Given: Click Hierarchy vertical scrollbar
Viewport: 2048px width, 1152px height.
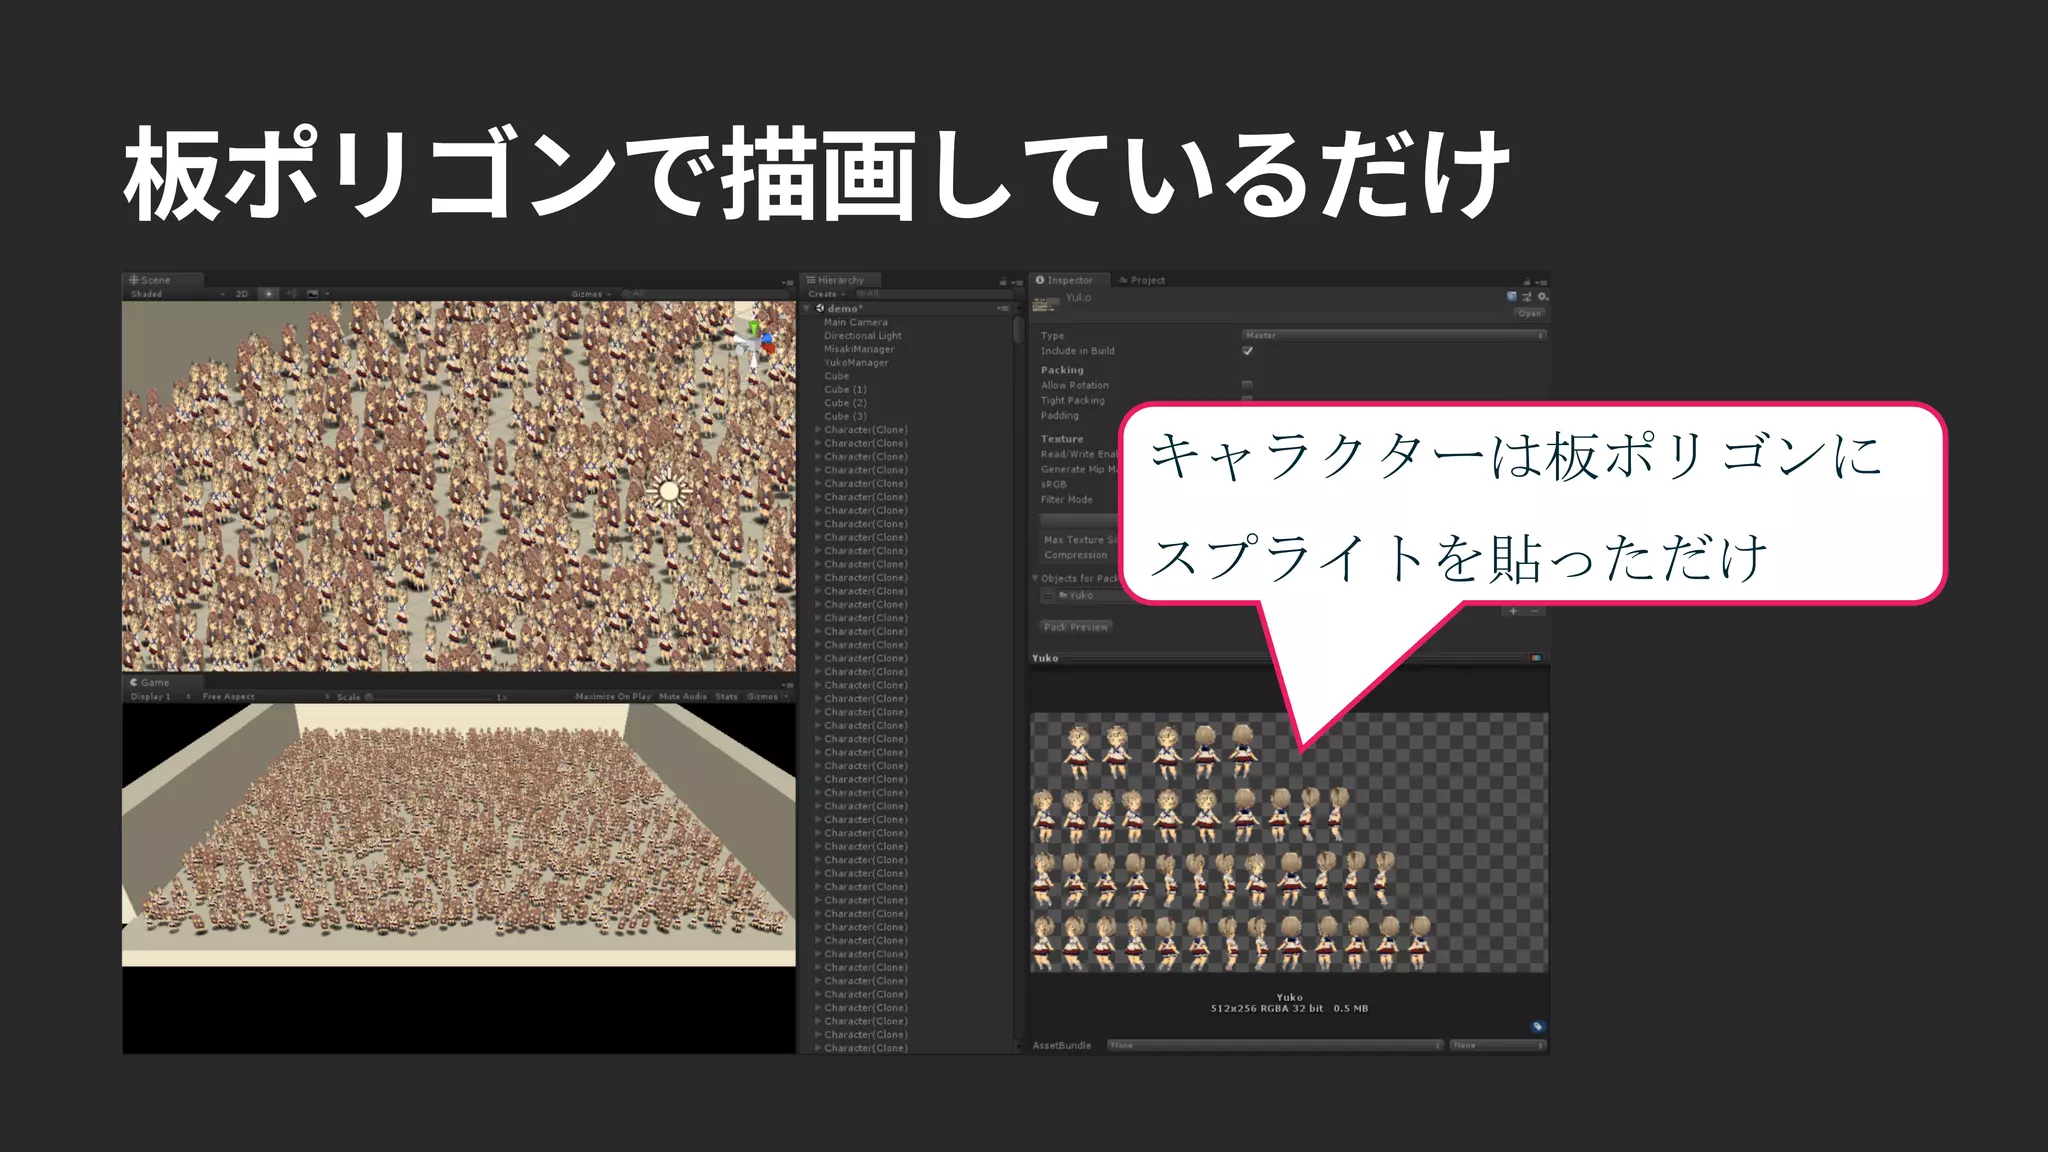Looking at the screenshot, I should click(1018, 330).
